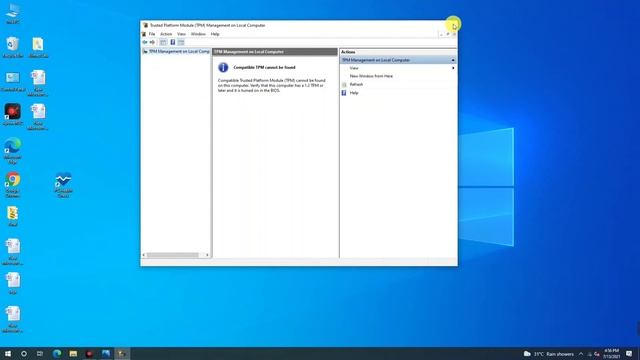640x360 pixels.
Task: Click the Refresh action
Action: click(x=356, y=84)
